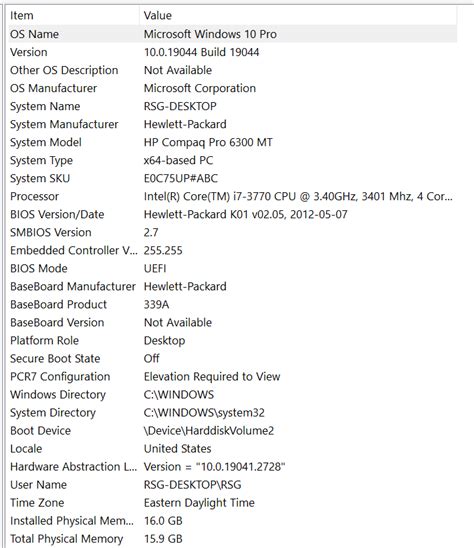The image size is (474, 548).
Task: Select the Processor row
Action: 232,196
